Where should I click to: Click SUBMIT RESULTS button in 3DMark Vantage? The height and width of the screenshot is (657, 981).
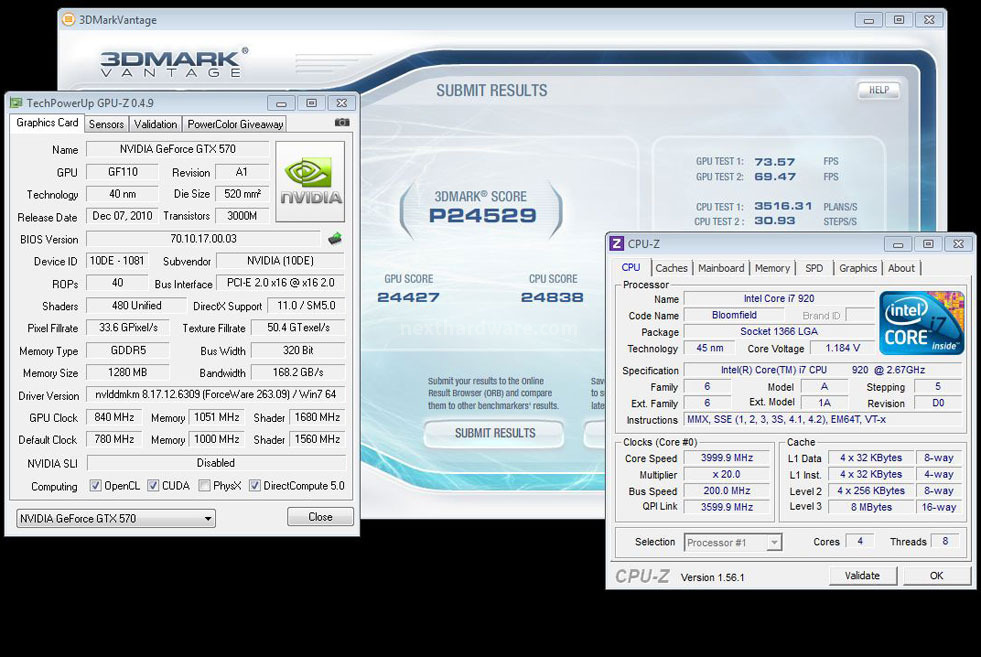495,433
